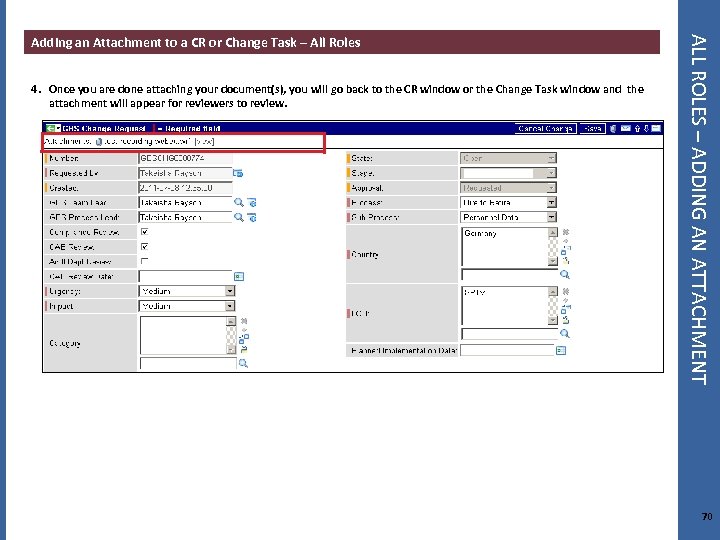Image resolution: width=720 pixels, height=540 pixels.
Task: Click the Cancel Change button
Action: click(x=545, y=129)
